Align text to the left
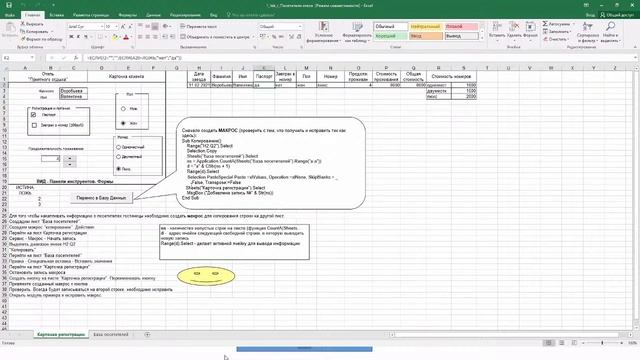Image resolution: width=640 pixels, height=360 pixels. coord(140,37)
